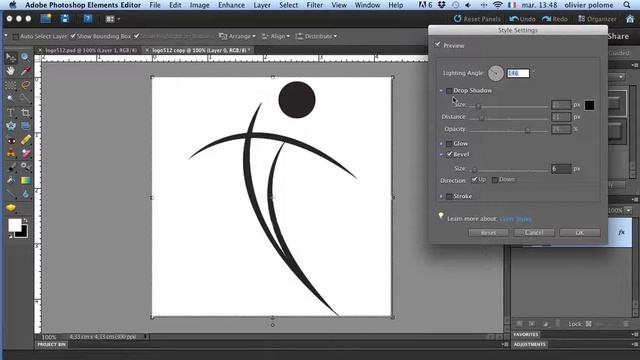Enable the Drop Shadow checkbox
This screenshot has height=360, width=640.
449,91
